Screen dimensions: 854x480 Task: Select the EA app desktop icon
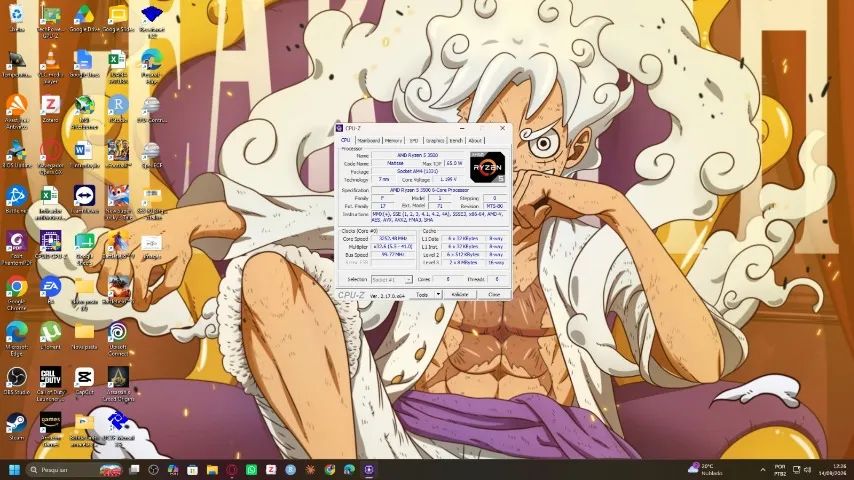51,290
